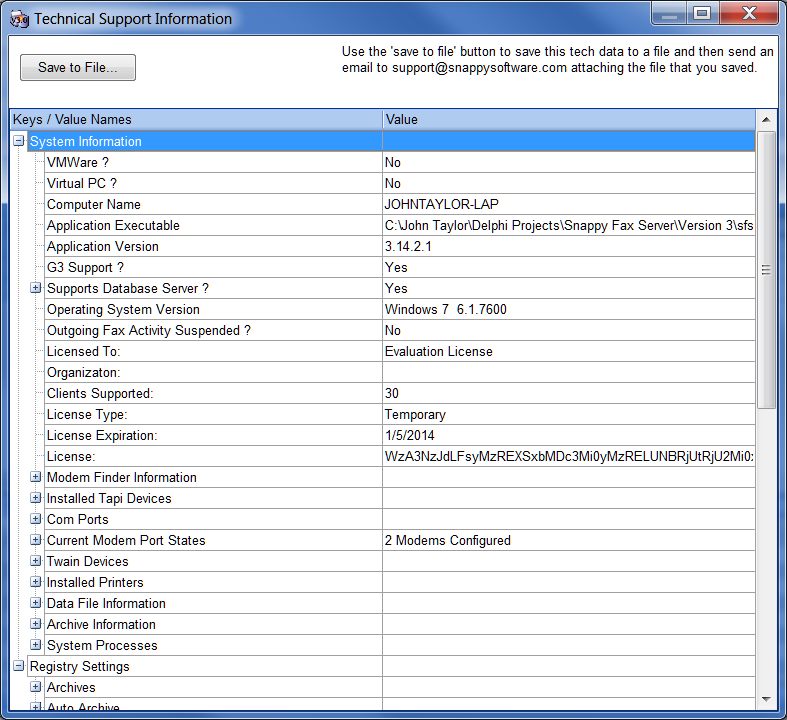Expand Data File Information node
Viewport: 787px width, 720px height.
tap(36, 603)
